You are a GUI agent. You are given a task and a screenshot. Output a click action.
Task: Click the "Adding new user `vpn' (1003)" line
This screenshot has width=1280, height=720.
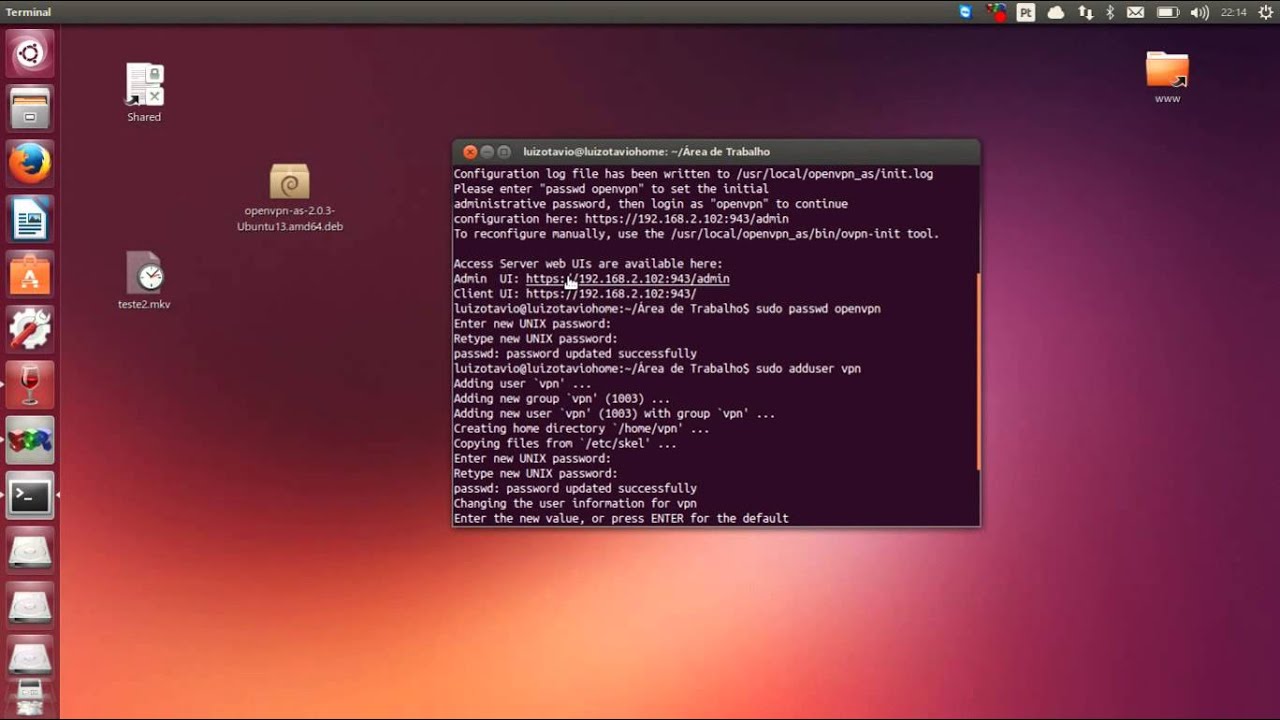pyautogui.click(x=614, y=414)
